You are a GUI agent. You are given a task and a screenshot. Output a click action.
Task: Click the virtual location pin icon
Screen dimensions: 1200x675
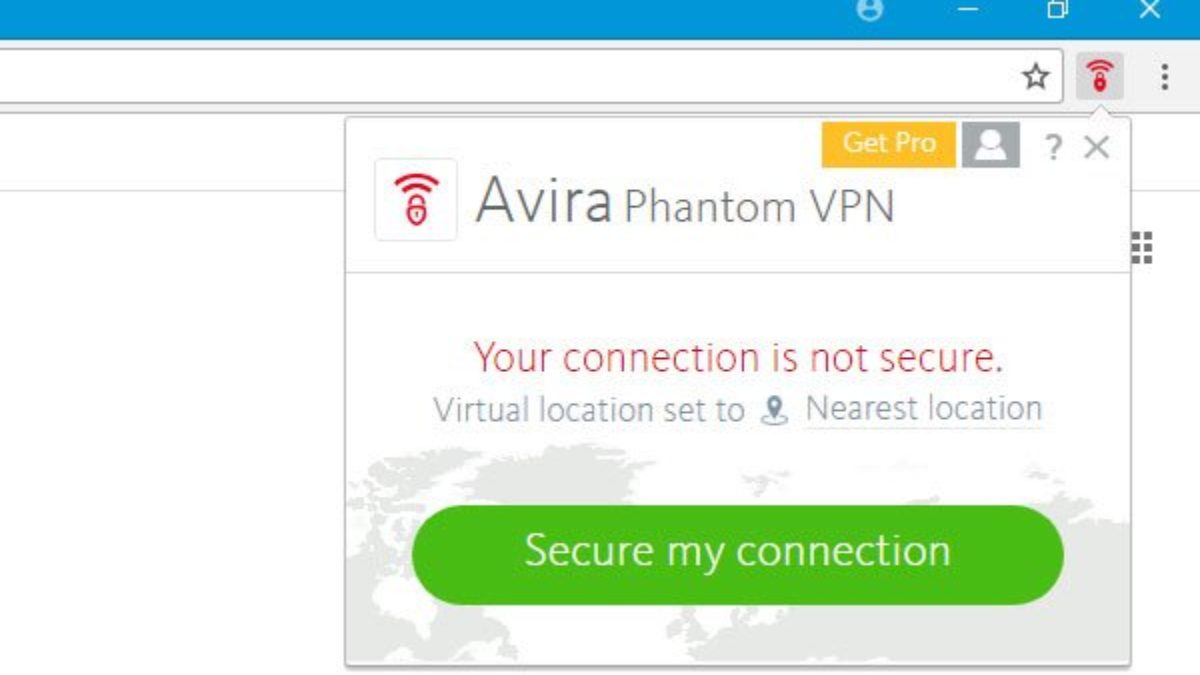774,410
